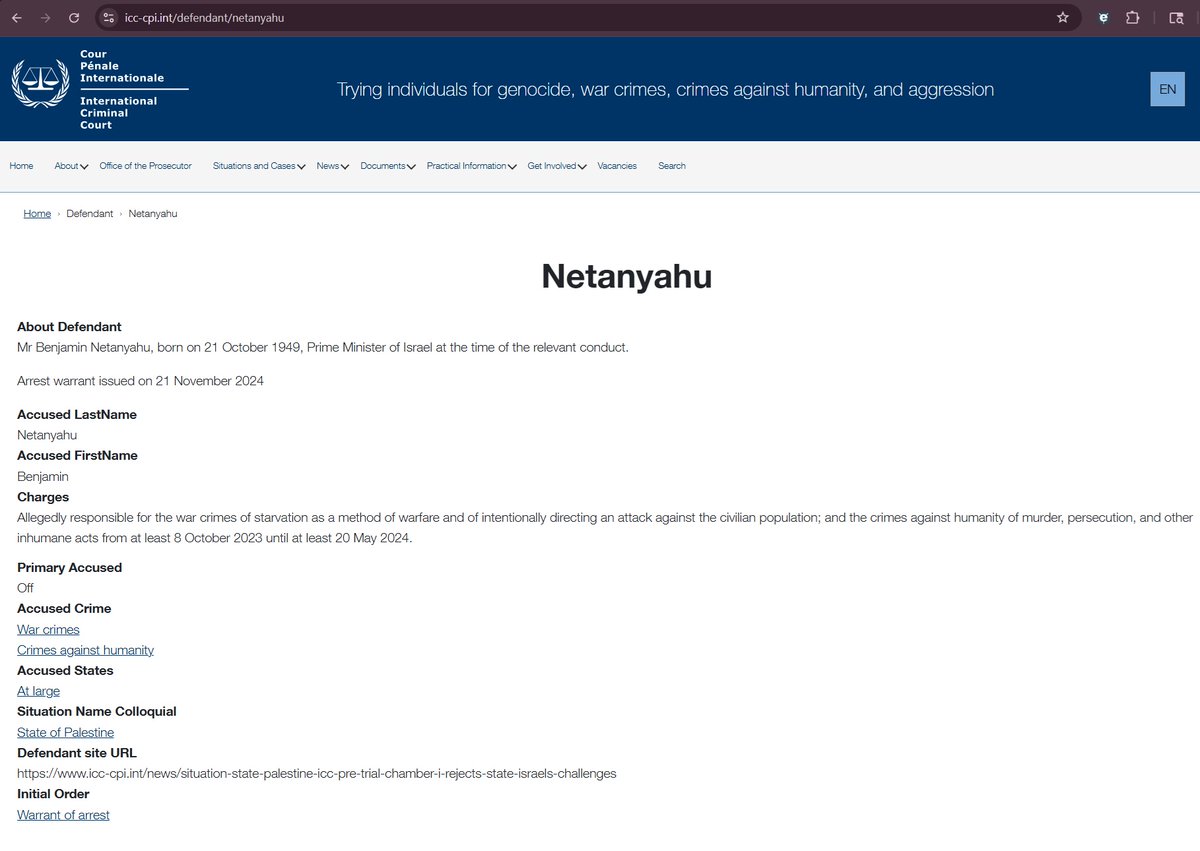Open the War crimes link
The width and height of the screenshot is (1200, 851).
(x=48, y=629)
